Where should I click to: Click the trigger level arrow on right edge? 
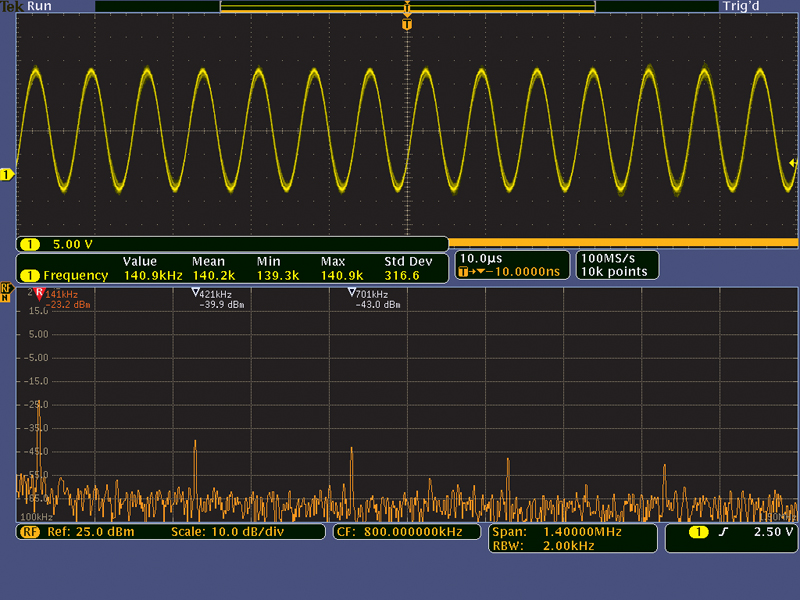point(793,163)
